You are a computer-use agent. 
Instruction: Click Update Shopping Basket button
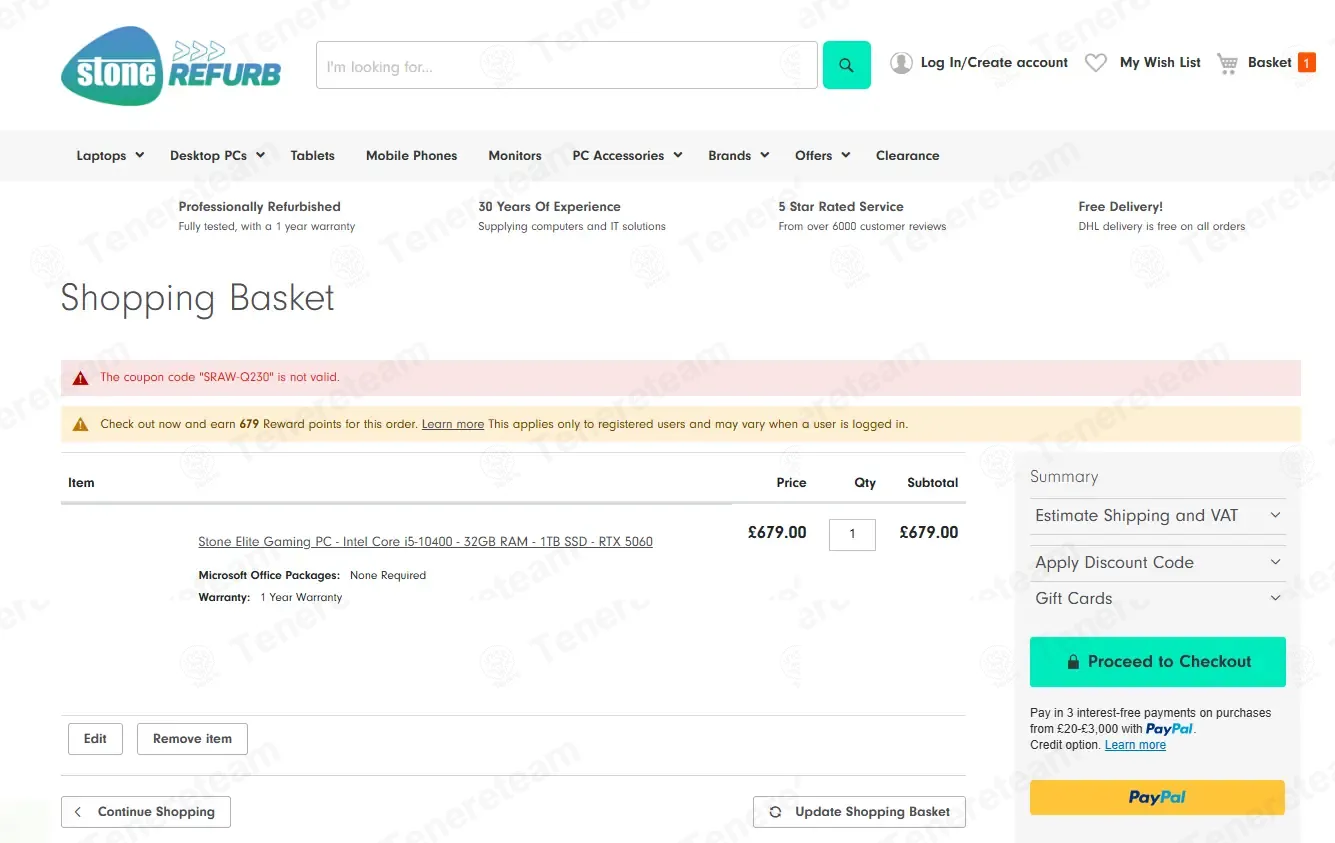pos(859,812)
